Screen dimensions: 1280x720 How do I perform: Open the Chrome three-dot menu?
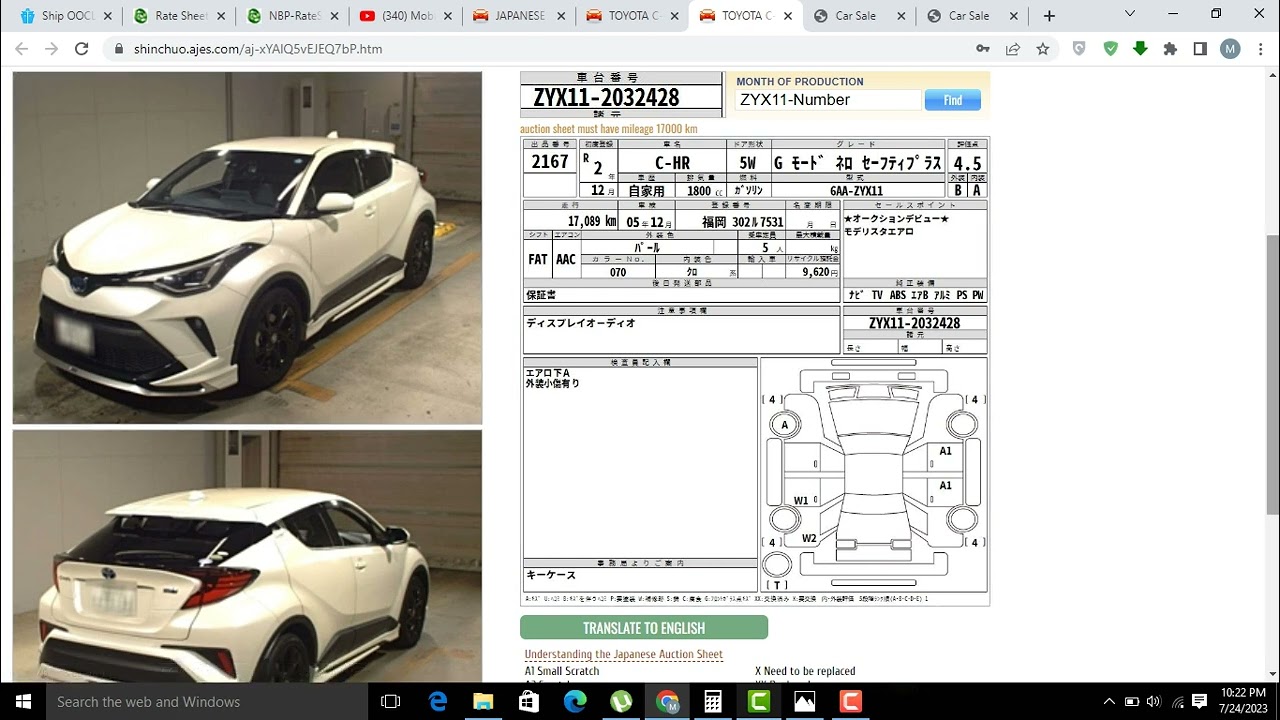pyautogui.click(x=1260, y=49)
